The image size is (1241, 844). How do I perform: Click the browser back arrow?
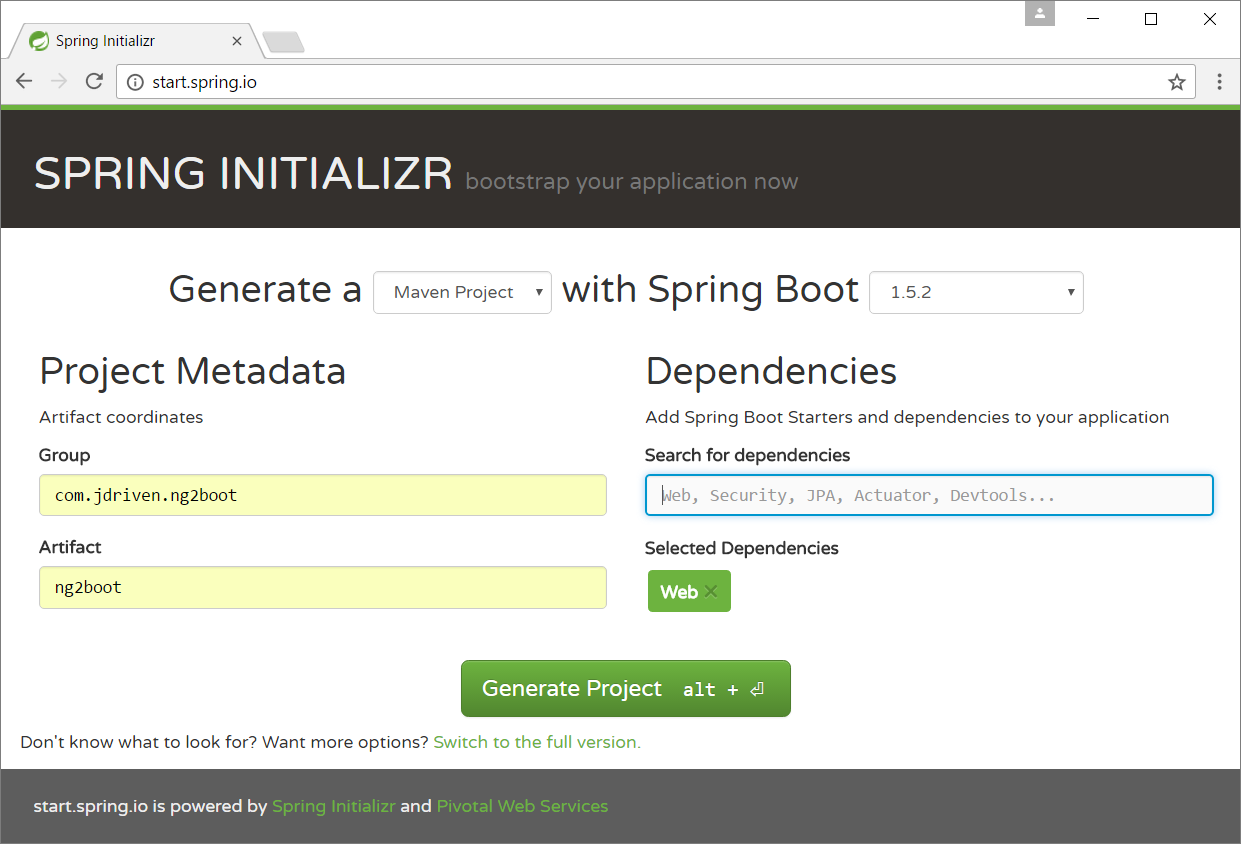coord(24,82)
